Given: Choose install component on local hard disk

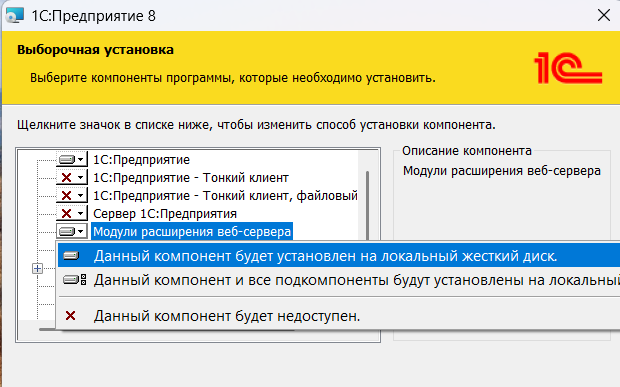Looking at the screenshot, I should tap(338, 256).
